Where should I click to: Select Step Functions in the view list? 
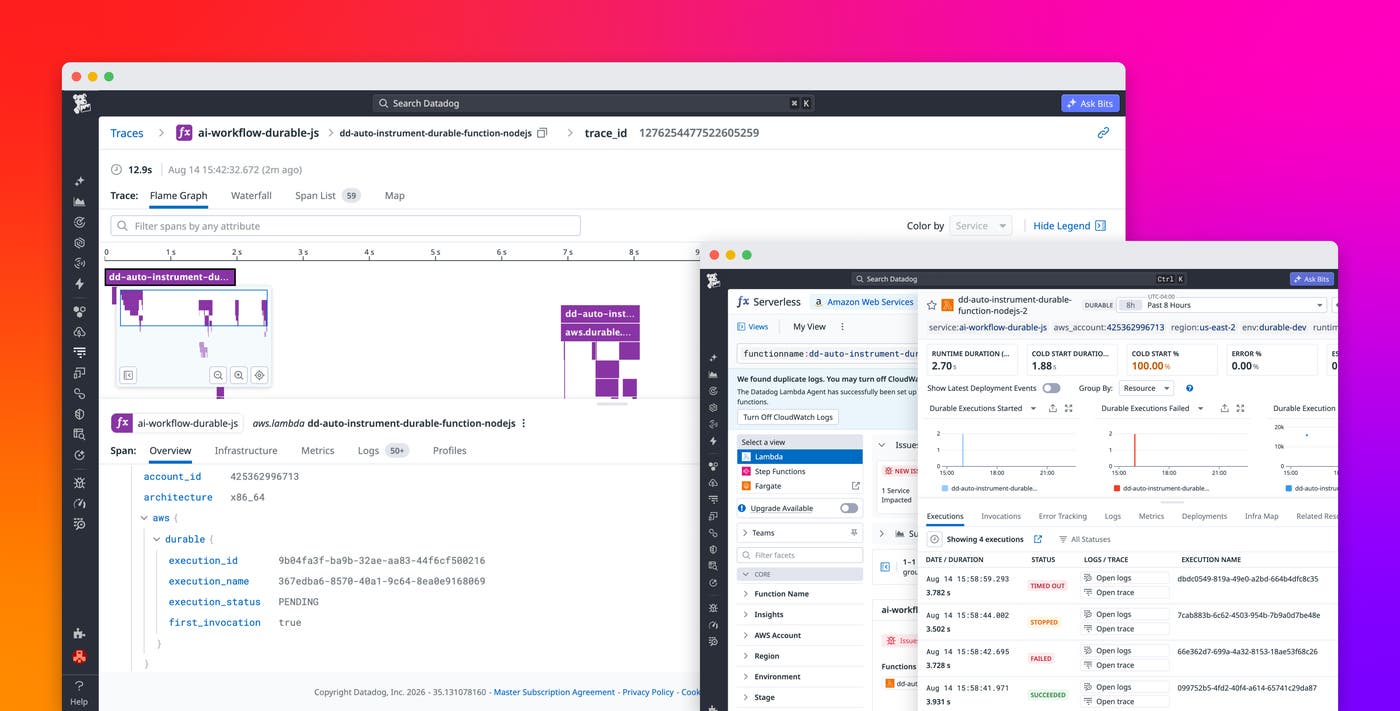(800, 471)
